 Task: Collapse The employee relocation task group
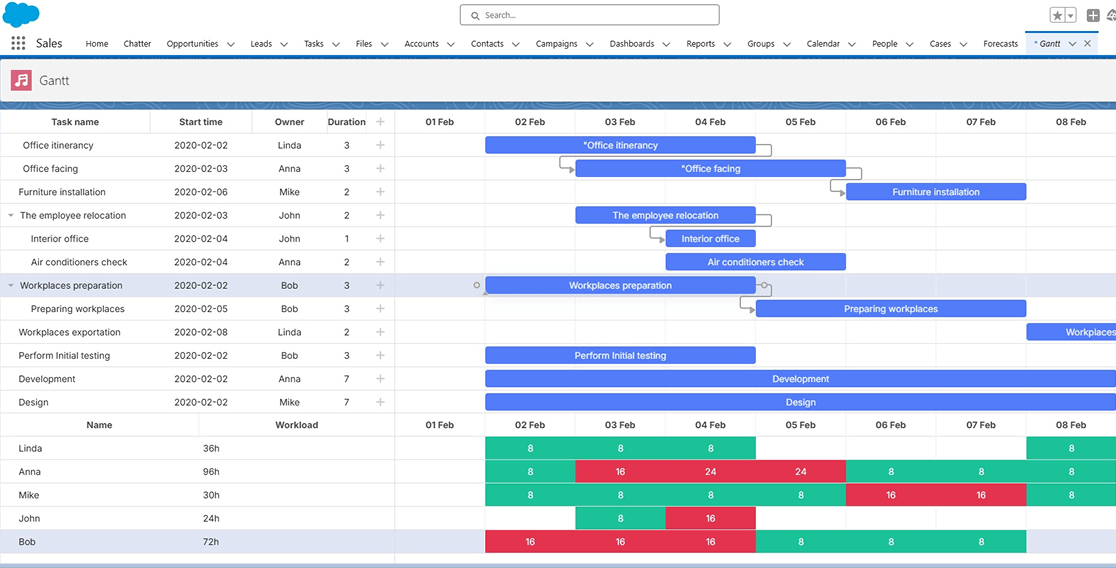coord(11,216)
